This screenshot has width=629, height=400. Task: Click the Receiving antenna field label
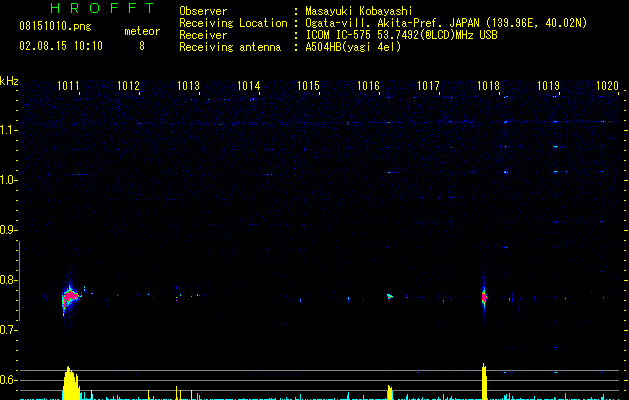point(230,47)
